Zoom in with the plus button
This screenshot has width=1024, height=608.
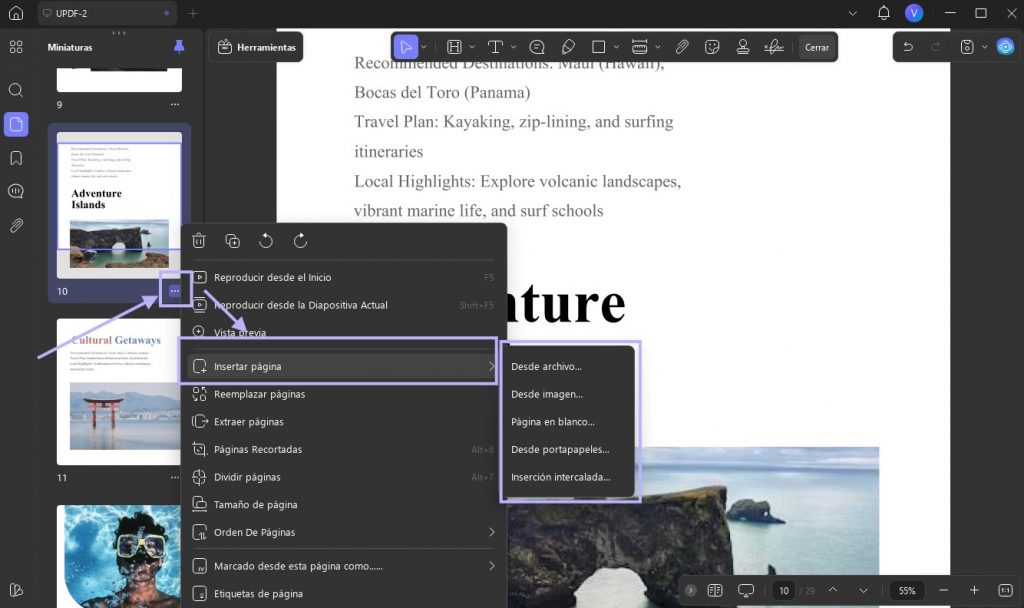(974, 590)
